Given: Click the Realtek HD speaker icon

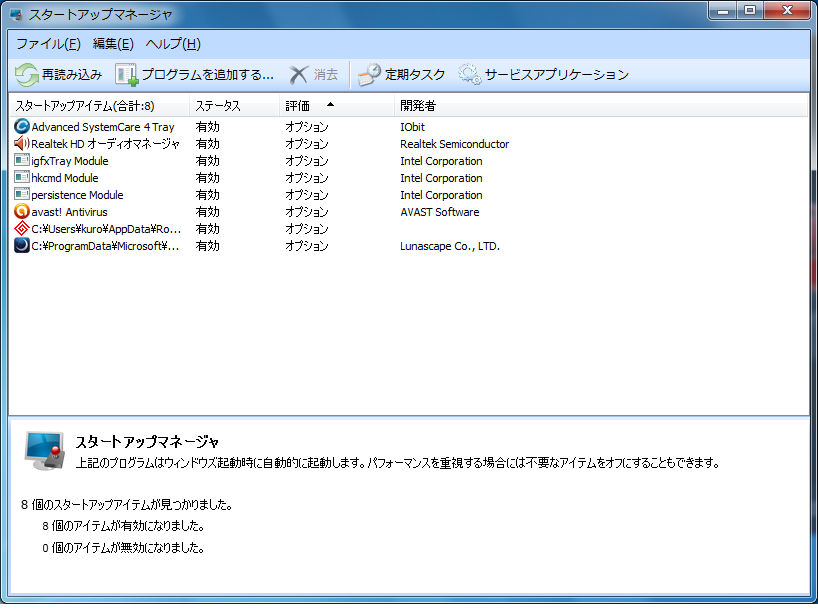Looking at the screenshot, I should pos(22,143).
